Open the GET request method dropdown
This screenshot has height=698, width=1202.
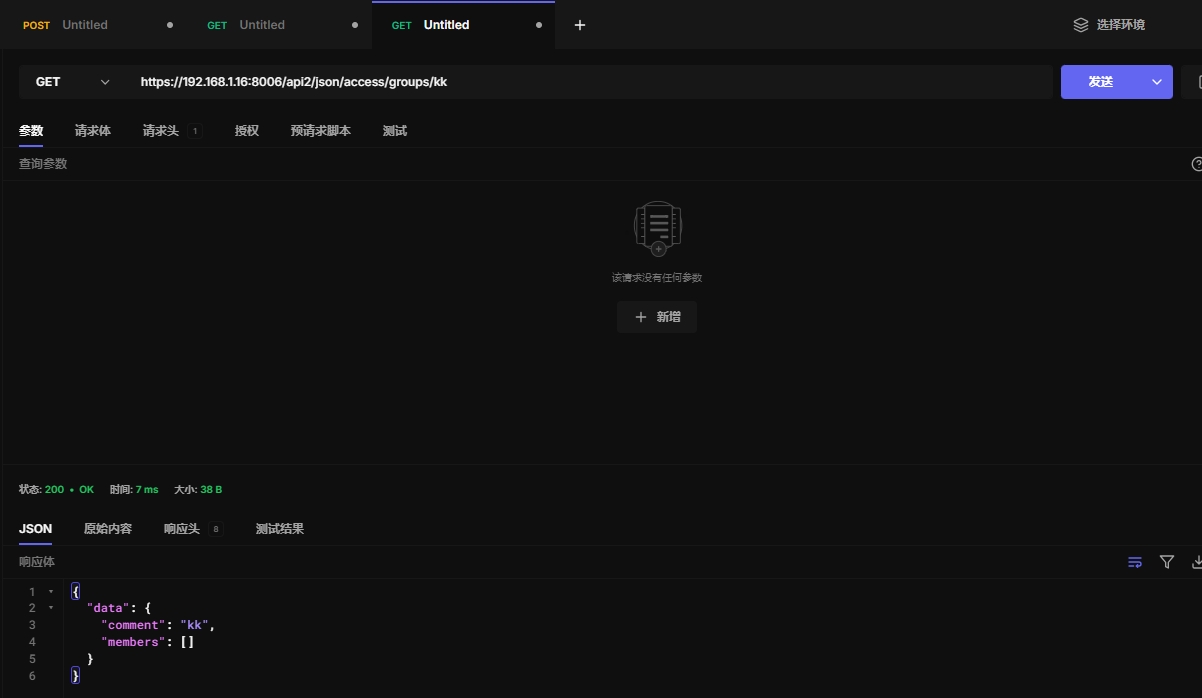(x=72, y=82)
